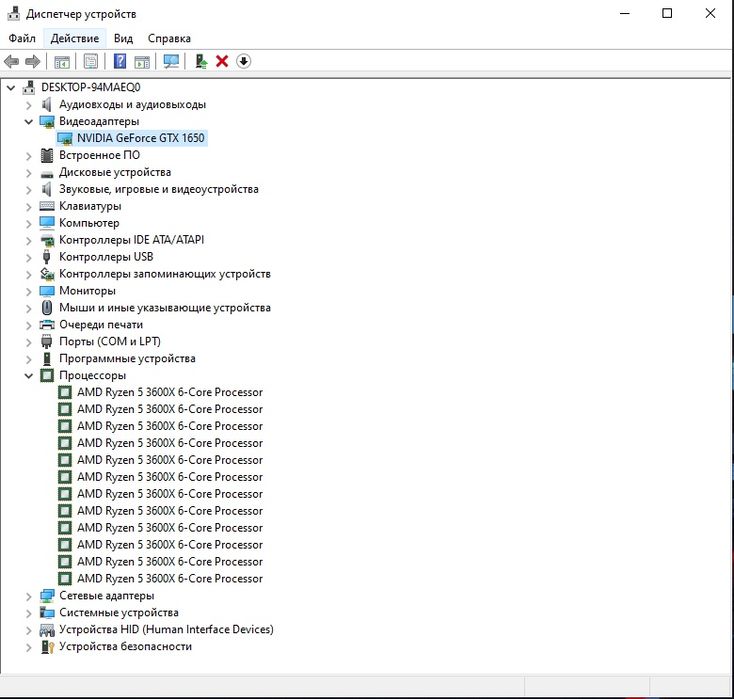Click the Системные устройства icon

coord(47,613)
